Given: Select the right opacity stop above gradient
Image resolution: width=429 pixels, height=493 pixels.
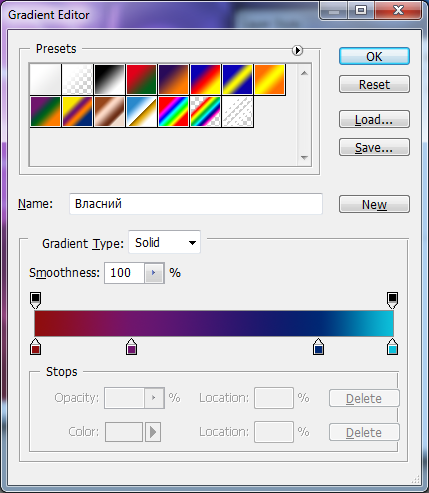Looking at the screenshot, I should (x=392, y=300).
